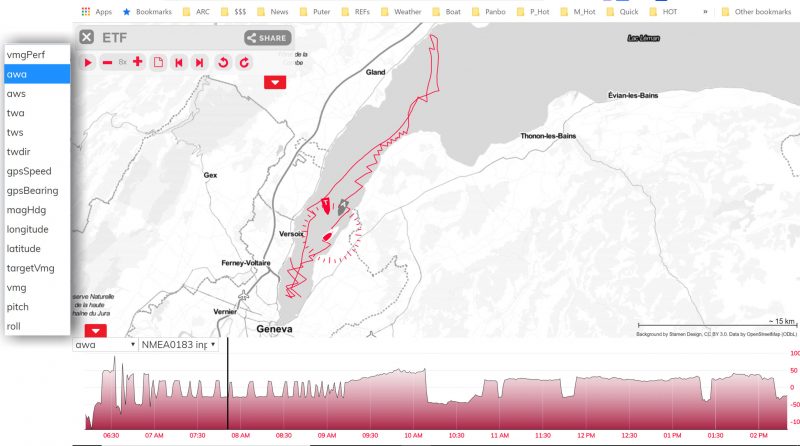Choose twa from the variable list
The image size is (800, 446).
(37, 113)
